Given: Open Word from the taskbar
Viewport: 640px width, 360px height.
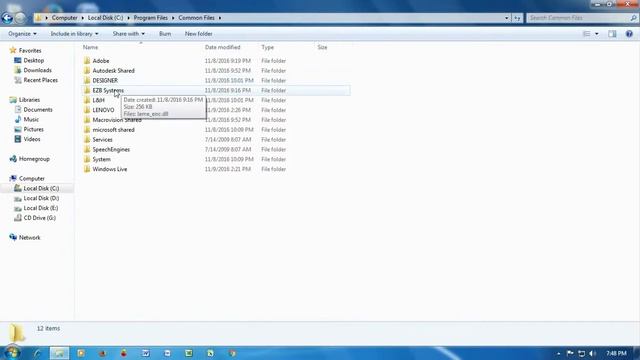Looking at the screenshot, I should (x=146, y=353).
